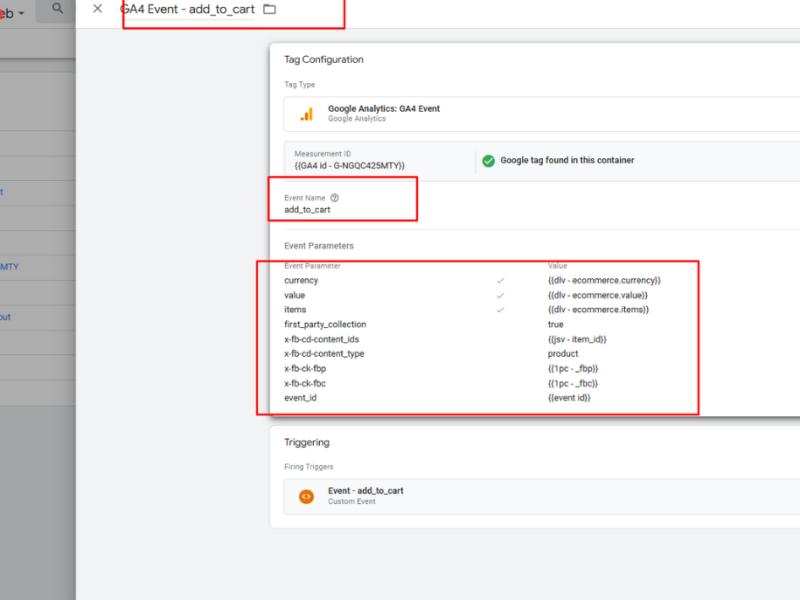
Task: Click the {{dlv - ecommerce.currency}} value
Action: [604, 281]
